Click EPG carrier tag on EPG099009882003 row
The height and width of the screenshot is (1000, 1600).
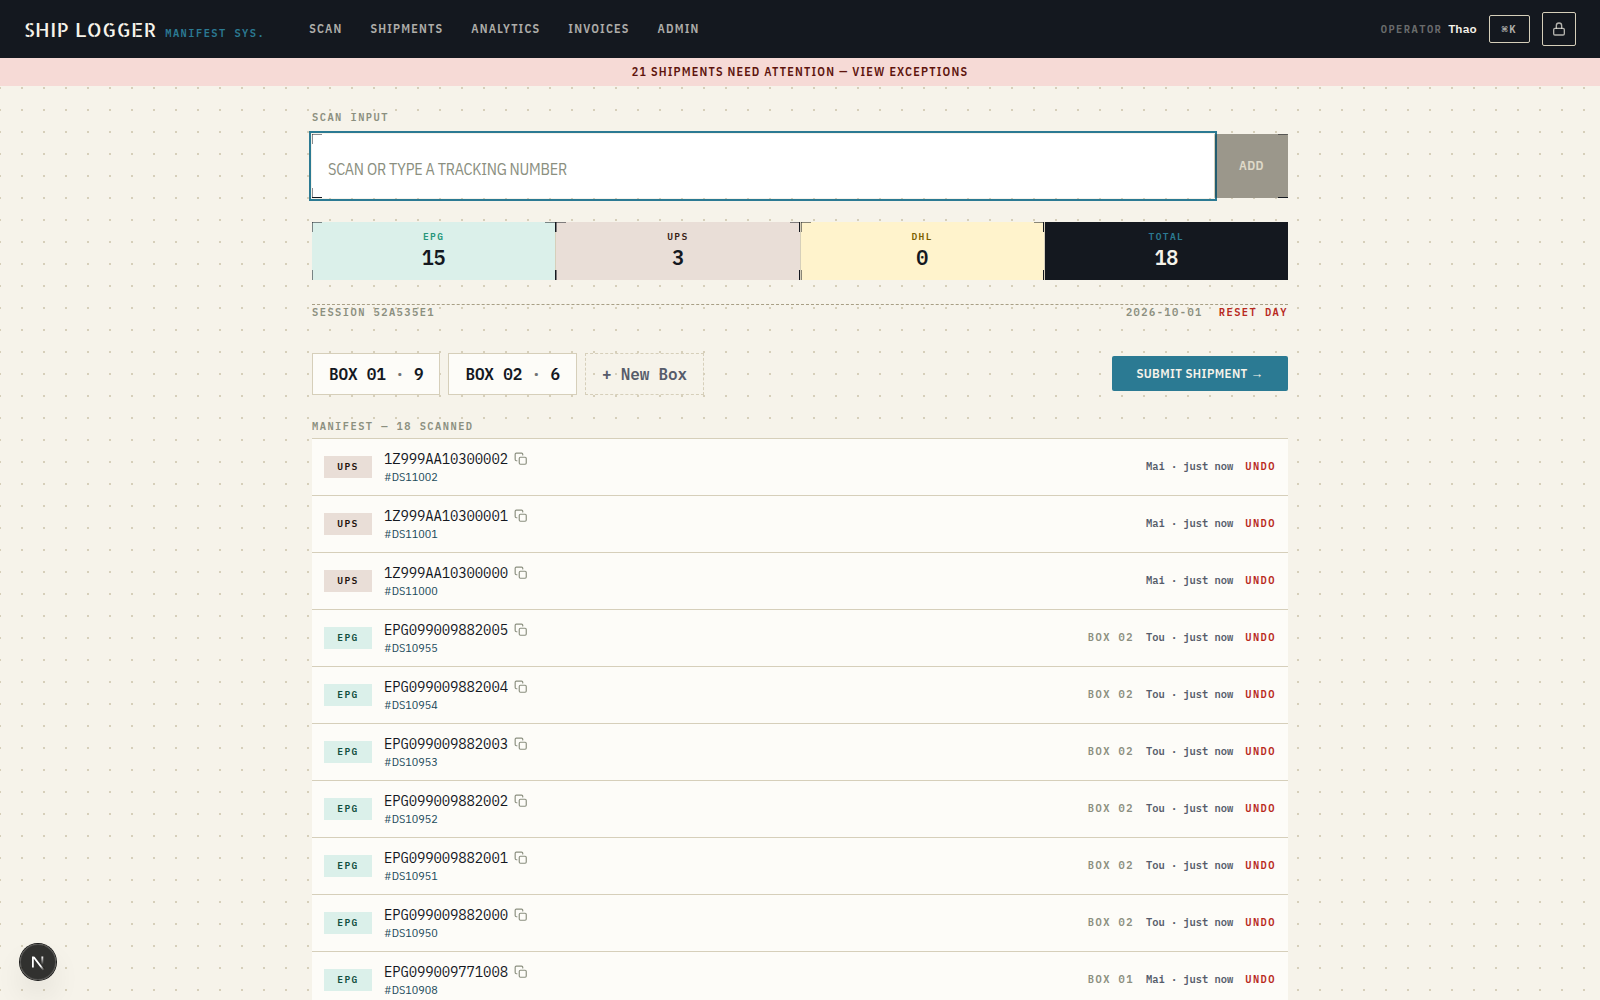(347, 751)
